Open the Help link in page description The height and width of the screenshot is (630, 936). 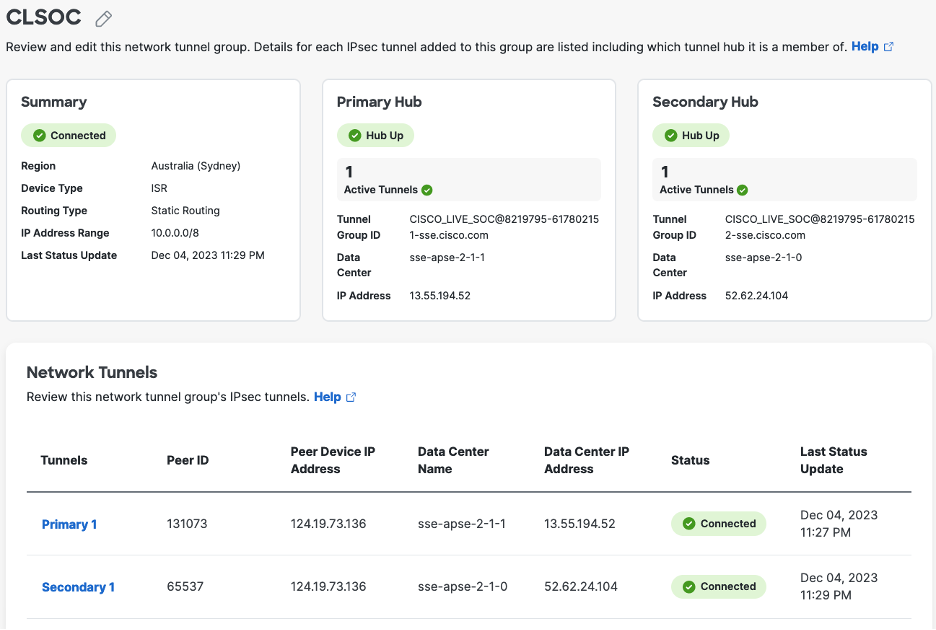tap(864, 47)
